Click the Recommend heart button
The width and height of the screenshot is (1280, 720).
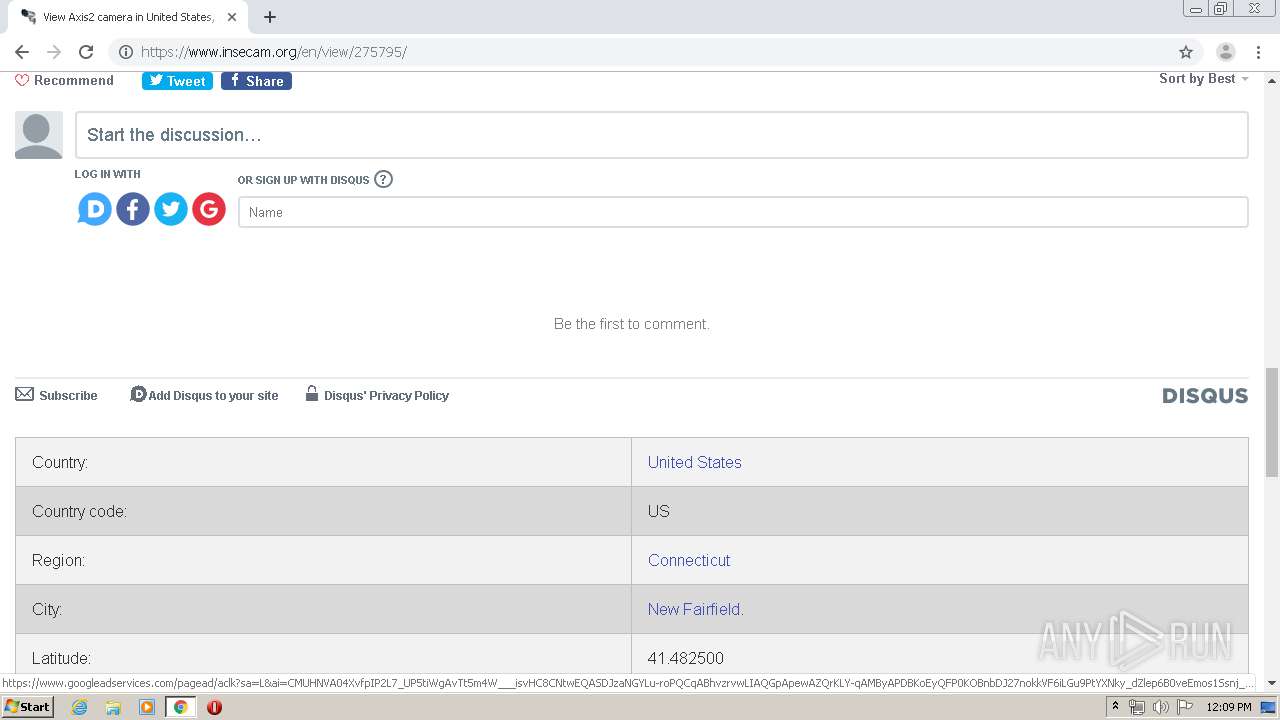pos(64,81)
